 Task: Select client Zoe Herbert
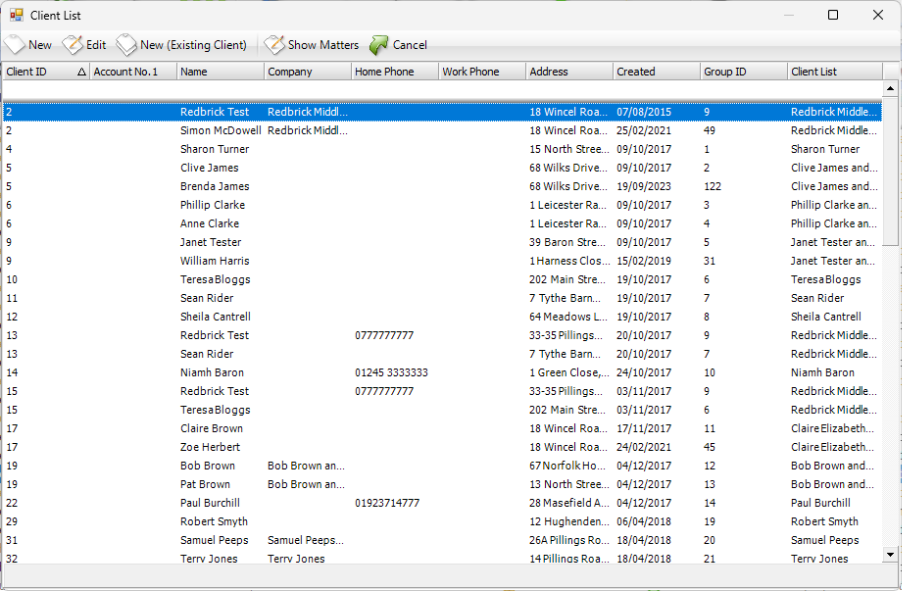208,447
